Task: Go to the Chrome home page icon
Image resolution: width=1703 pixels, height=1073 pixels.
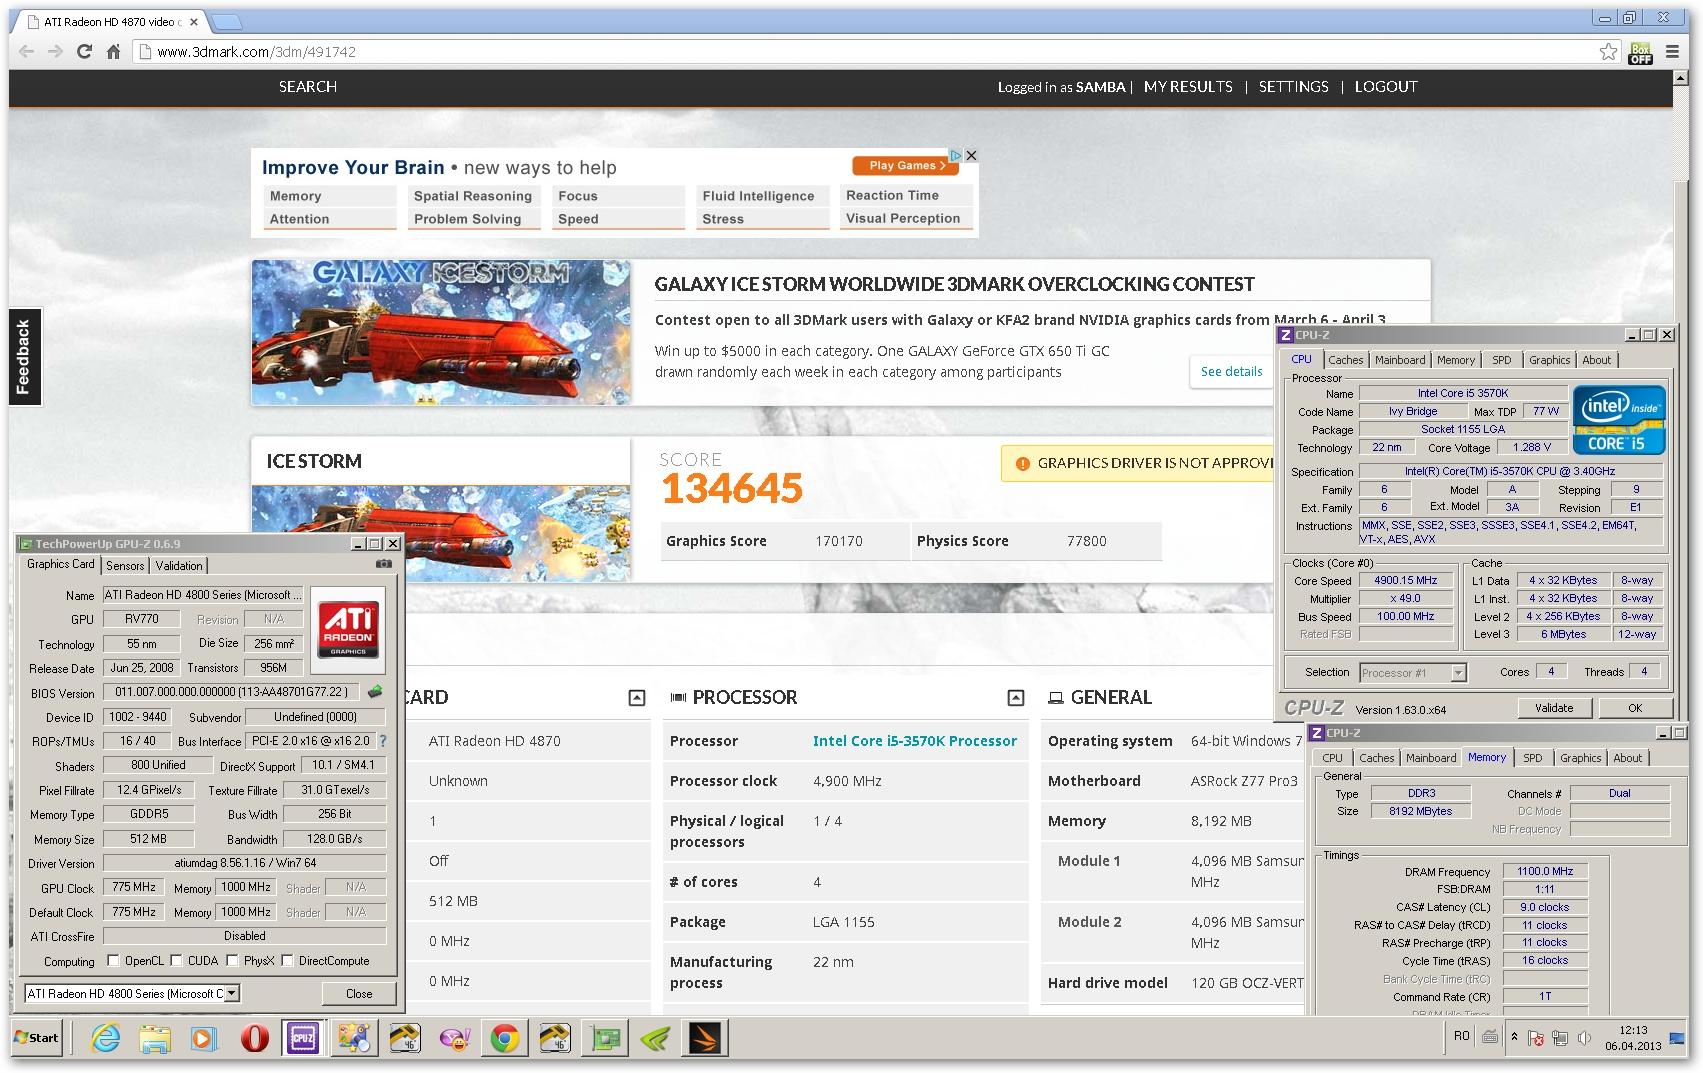Action: click(114, 51)
